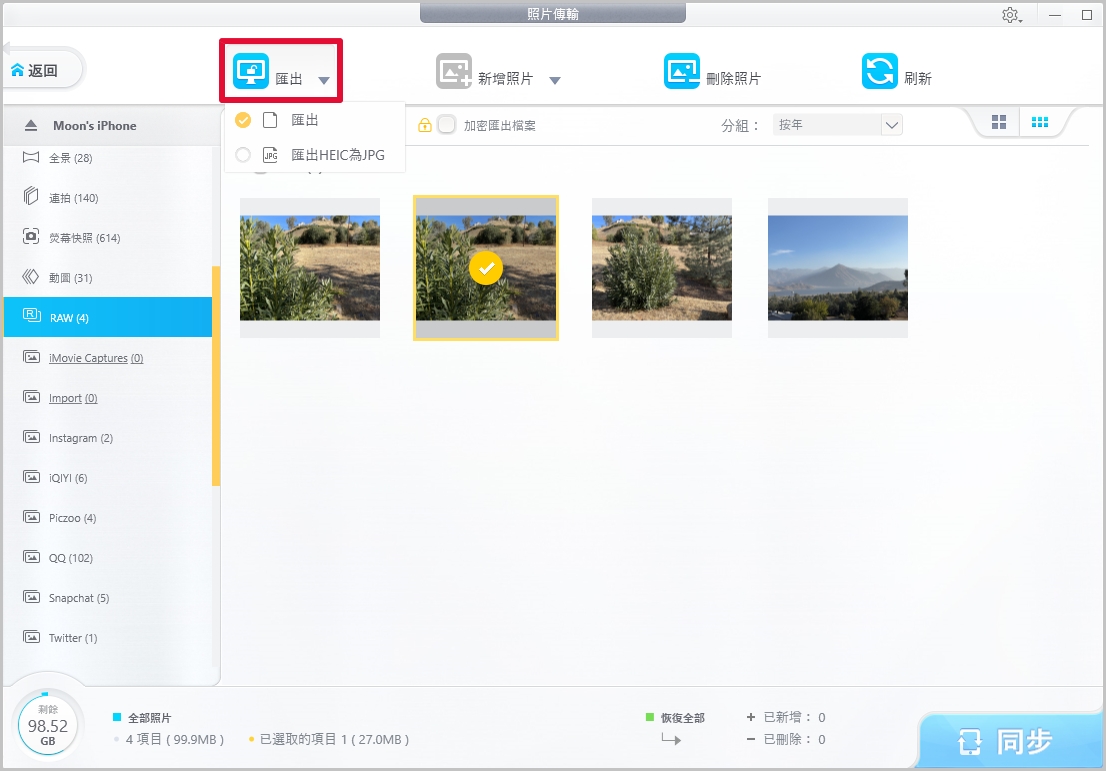Screen dimensions: 1106x771
Task: Click the album icon beside QQ
Action: (32, 557)
